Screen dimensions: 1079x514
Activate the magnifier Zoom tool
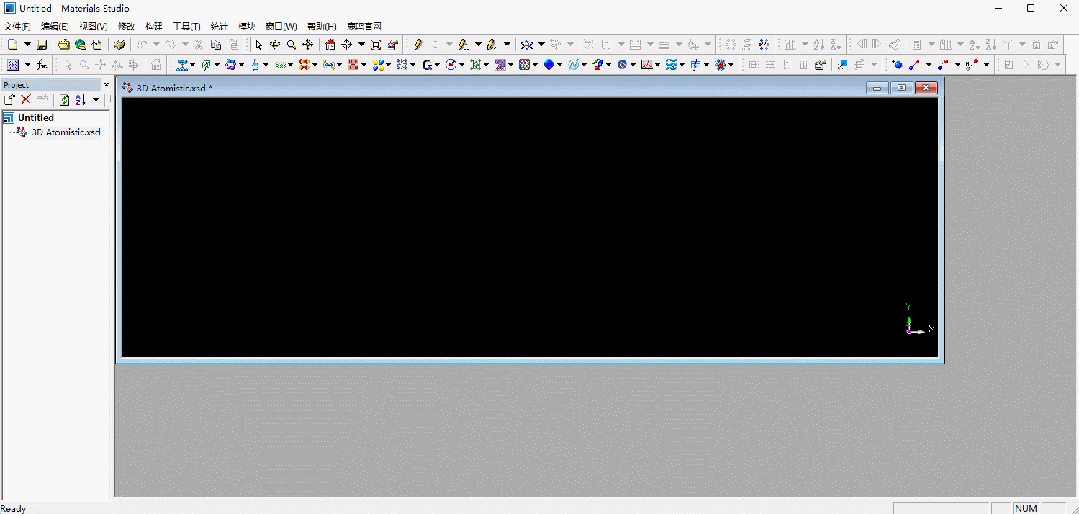click(291, 45)
